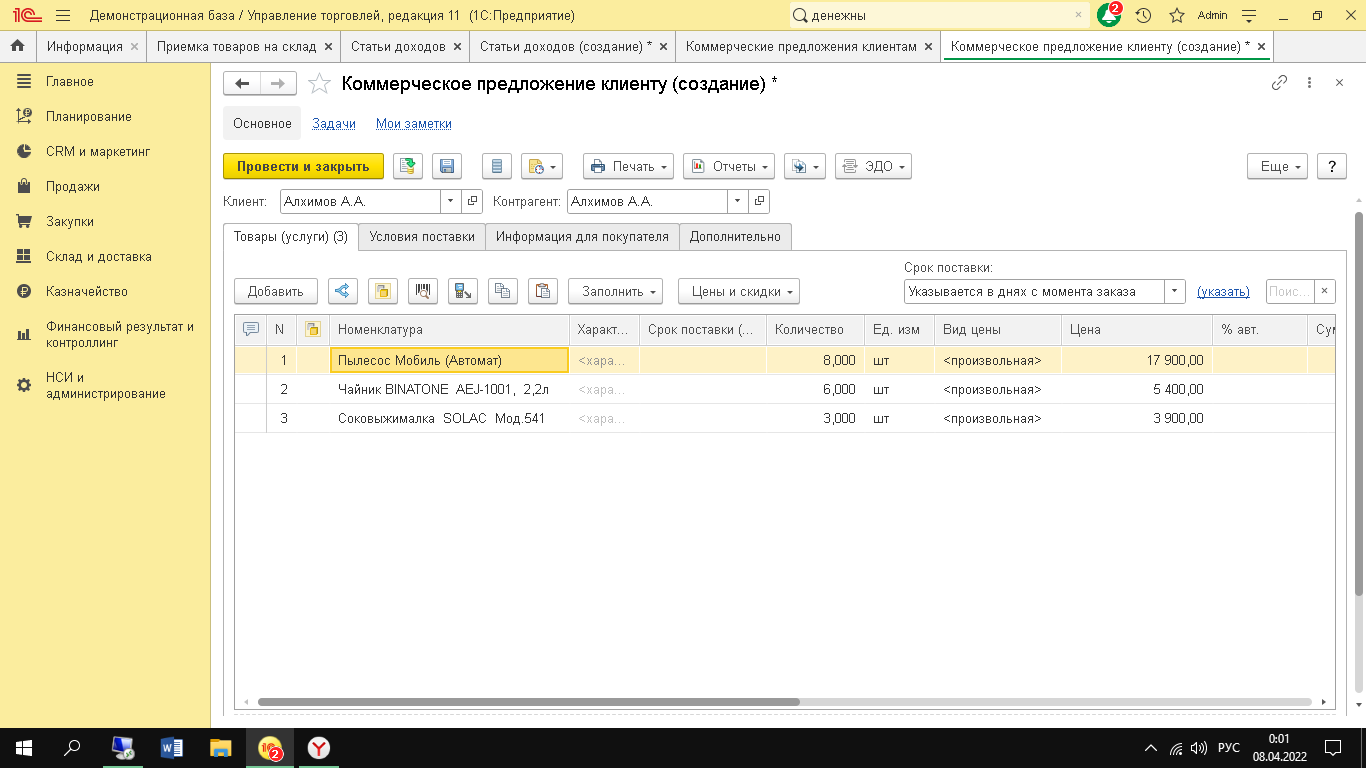Screen dimensions: 1366x768
Task: Click the split row arrows icon next to Добавить
Action: coord(343,292)
